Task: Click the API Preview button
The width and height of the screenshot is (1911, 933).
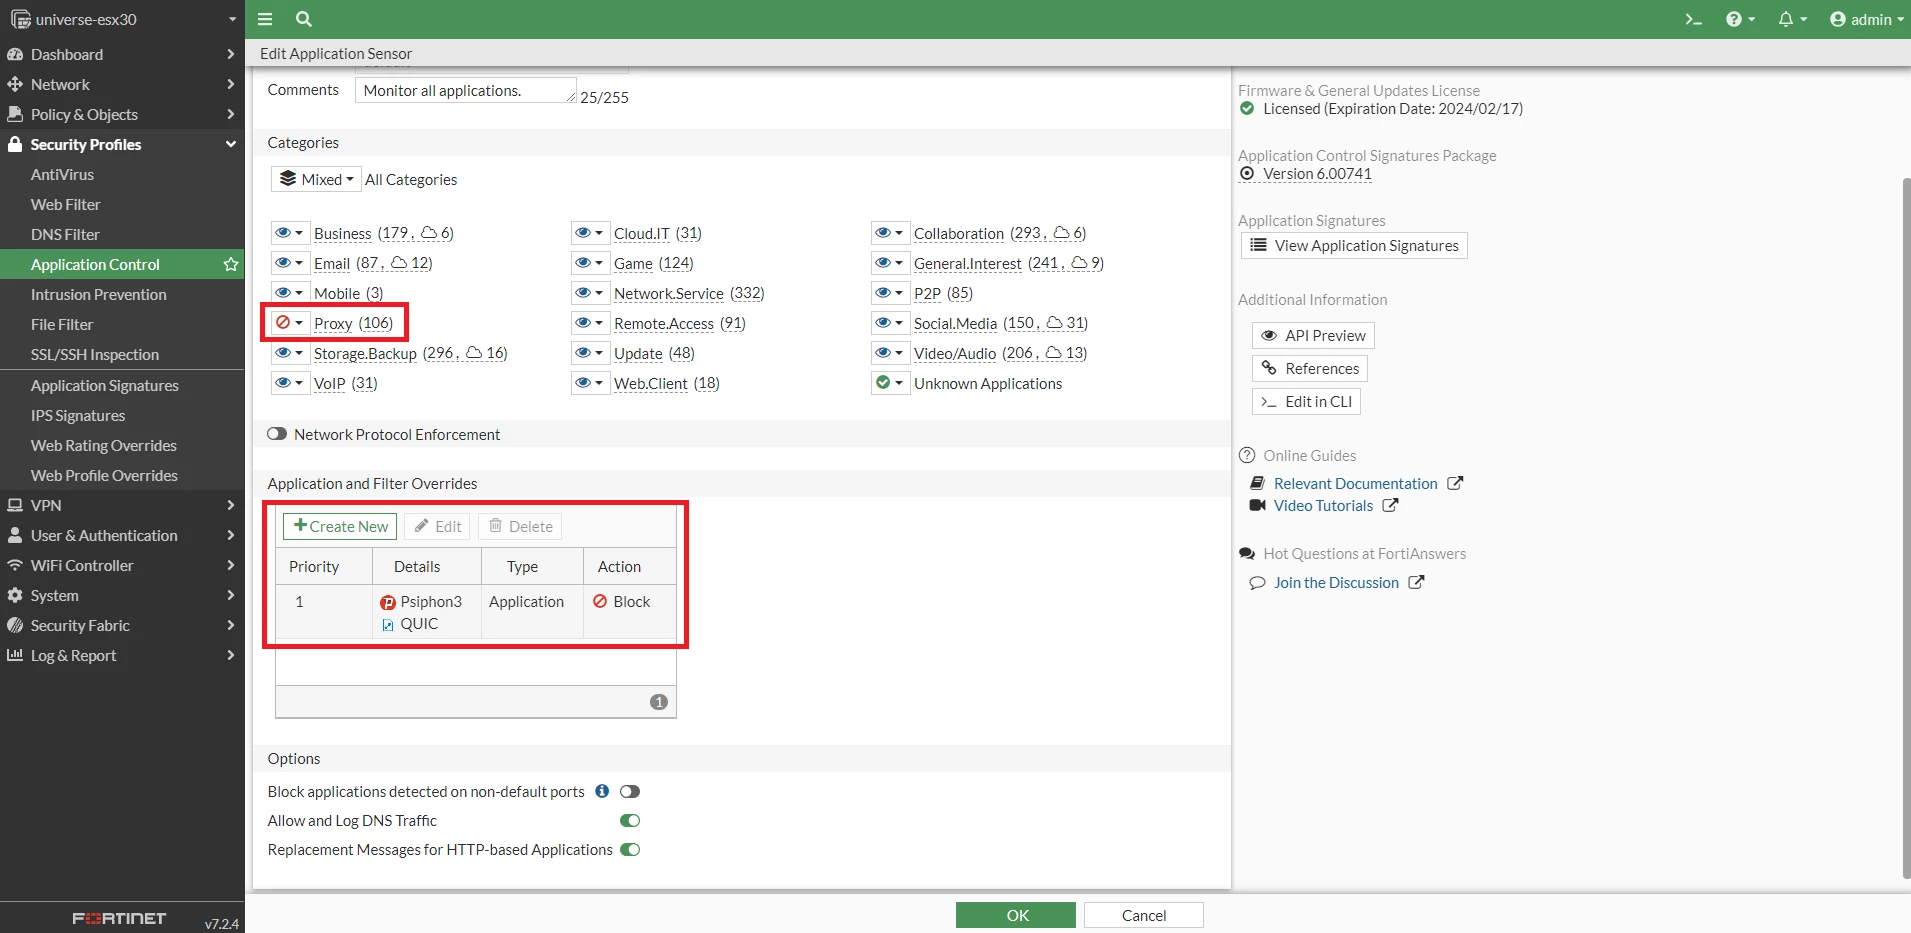Action: coord(1314,335)
